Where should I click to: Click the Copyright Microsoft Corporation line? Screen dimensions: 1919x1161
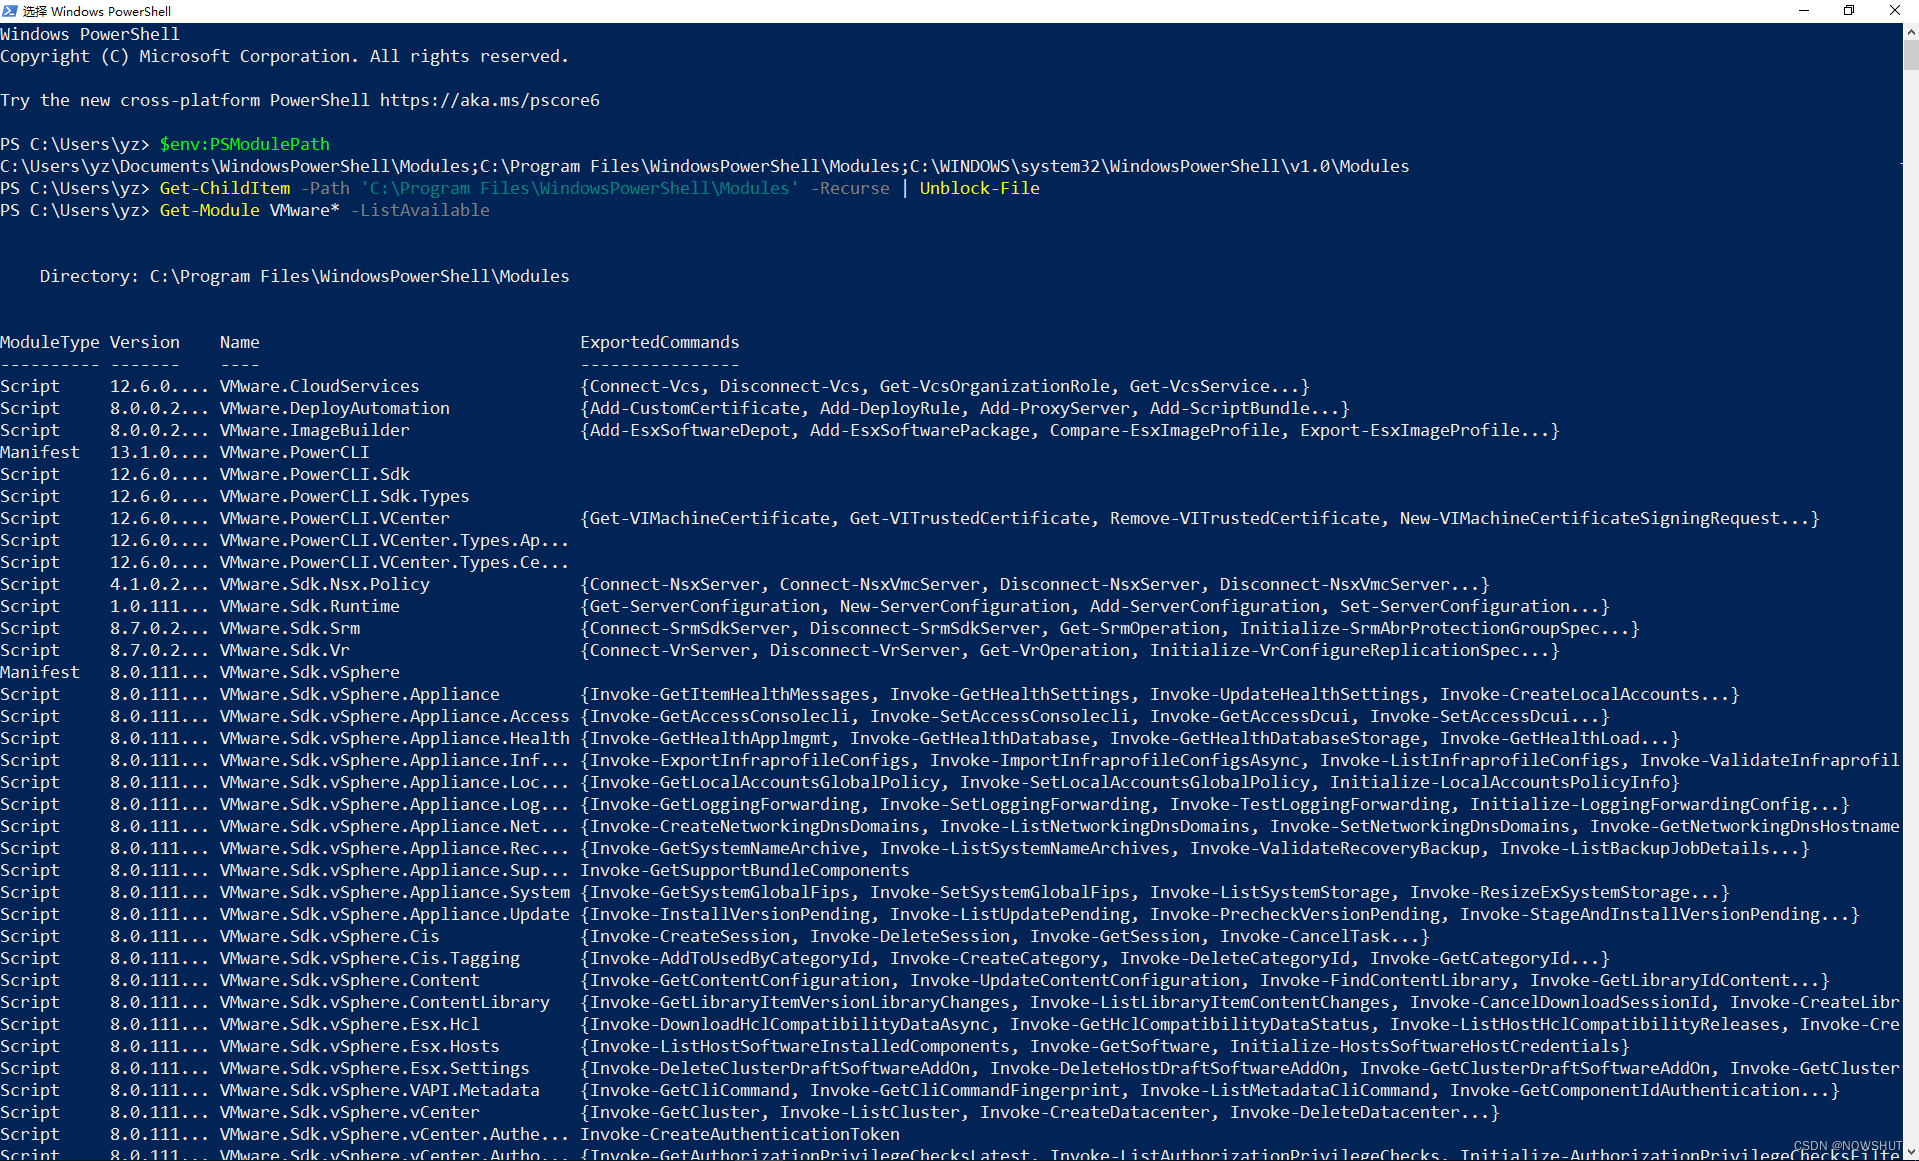(285, 56)
